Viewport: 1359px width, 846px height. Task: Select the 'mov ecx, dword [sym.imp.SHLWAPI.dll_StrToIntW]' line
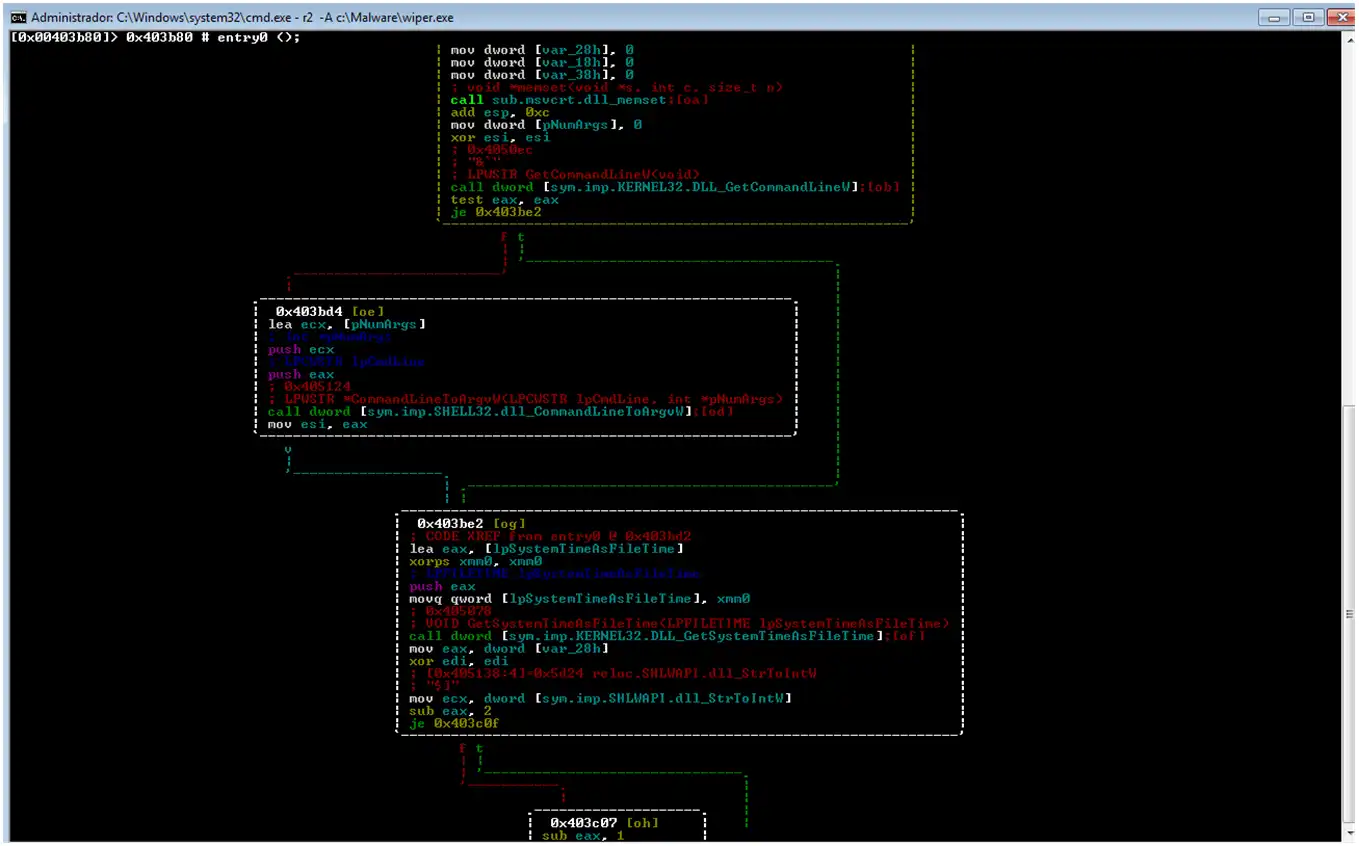point(601,698)
